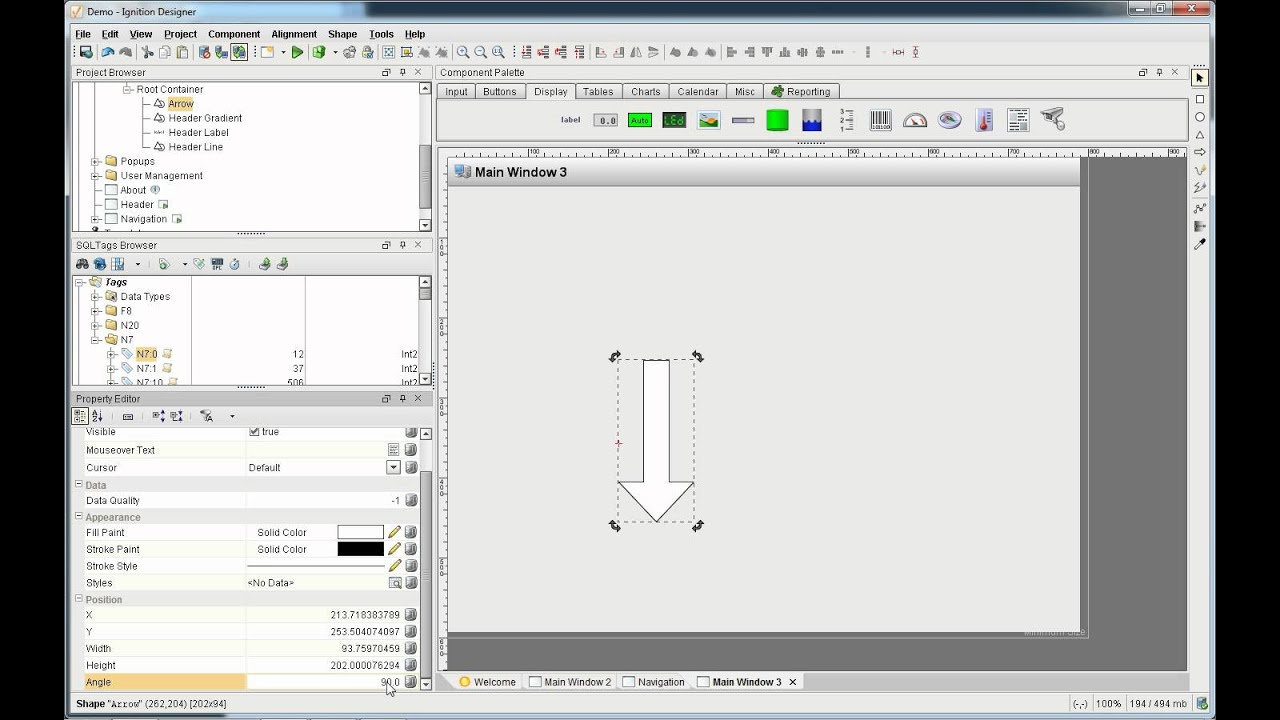The image size is (1280, 720).
Task: Select the image component in palette
Action: tap(709, 120)
